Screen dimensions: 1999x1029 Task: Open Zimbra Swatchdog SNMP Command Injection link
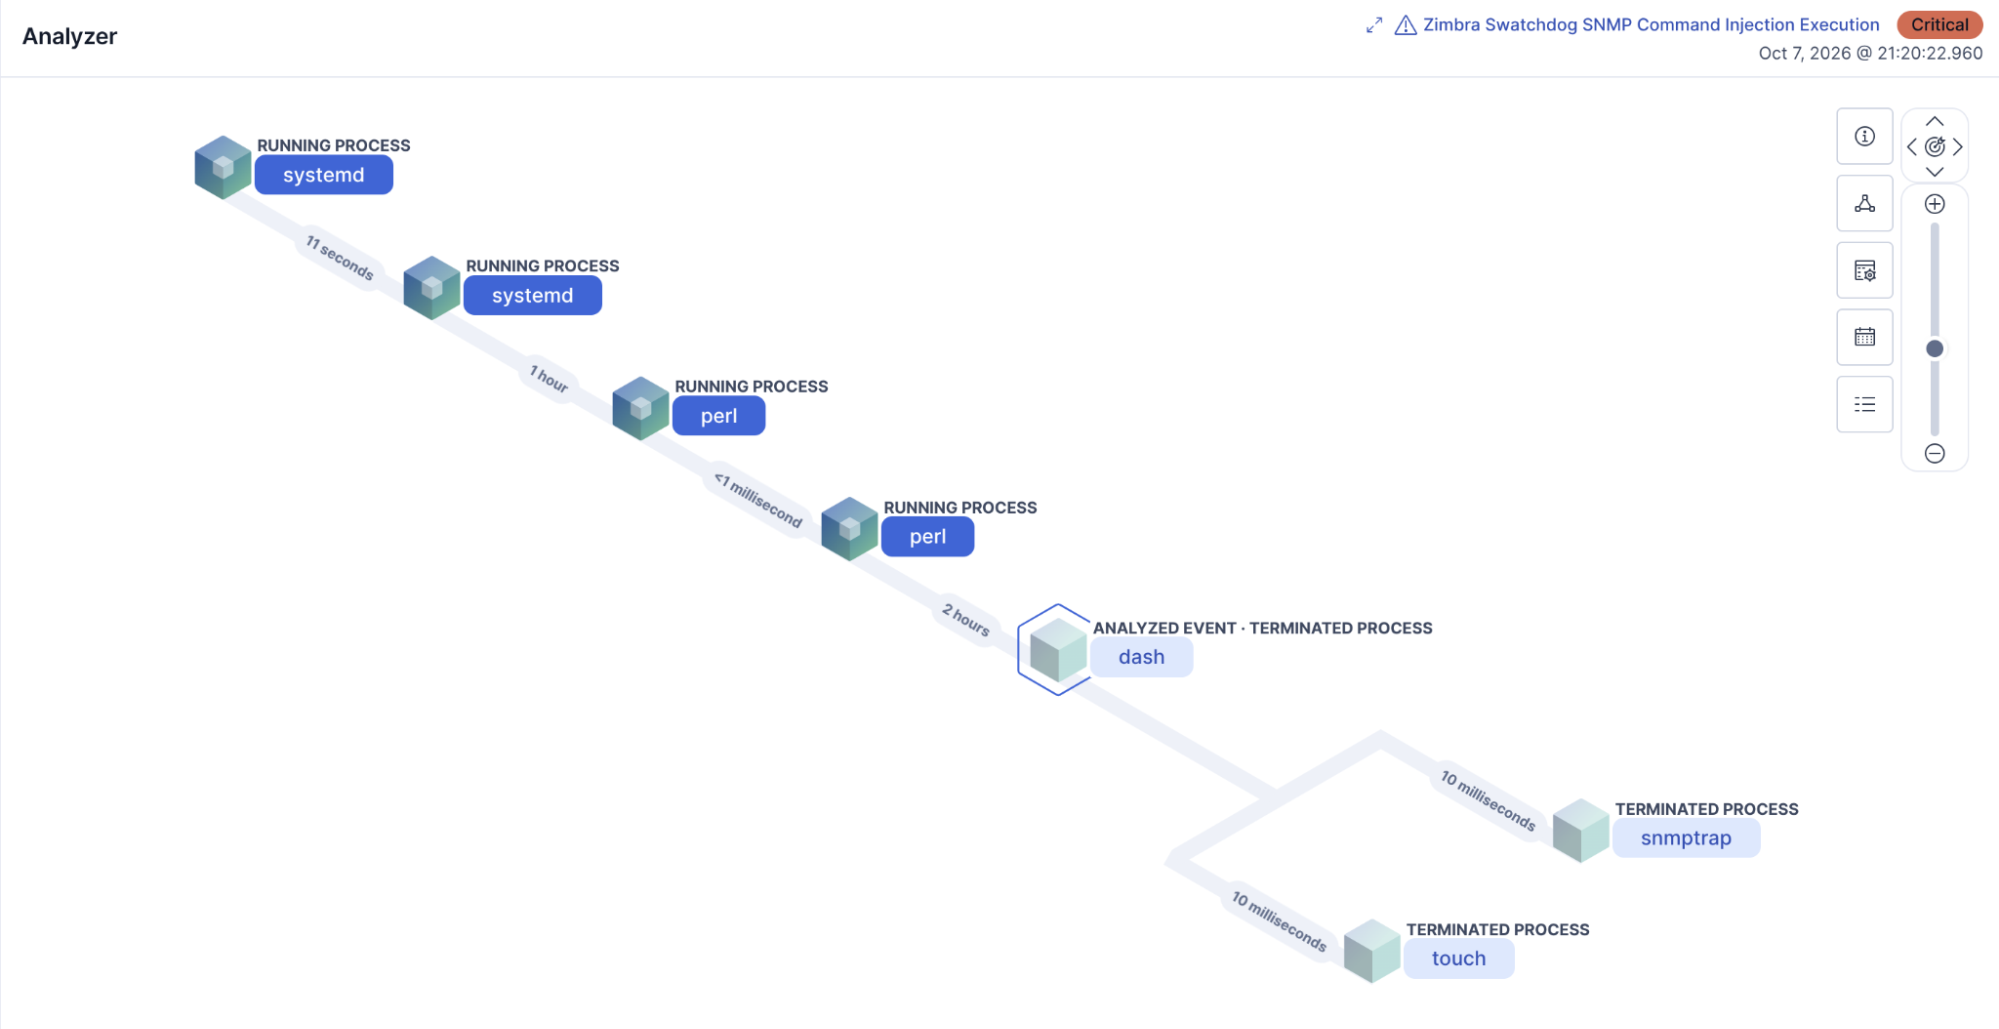click(x=1651, y=25)
